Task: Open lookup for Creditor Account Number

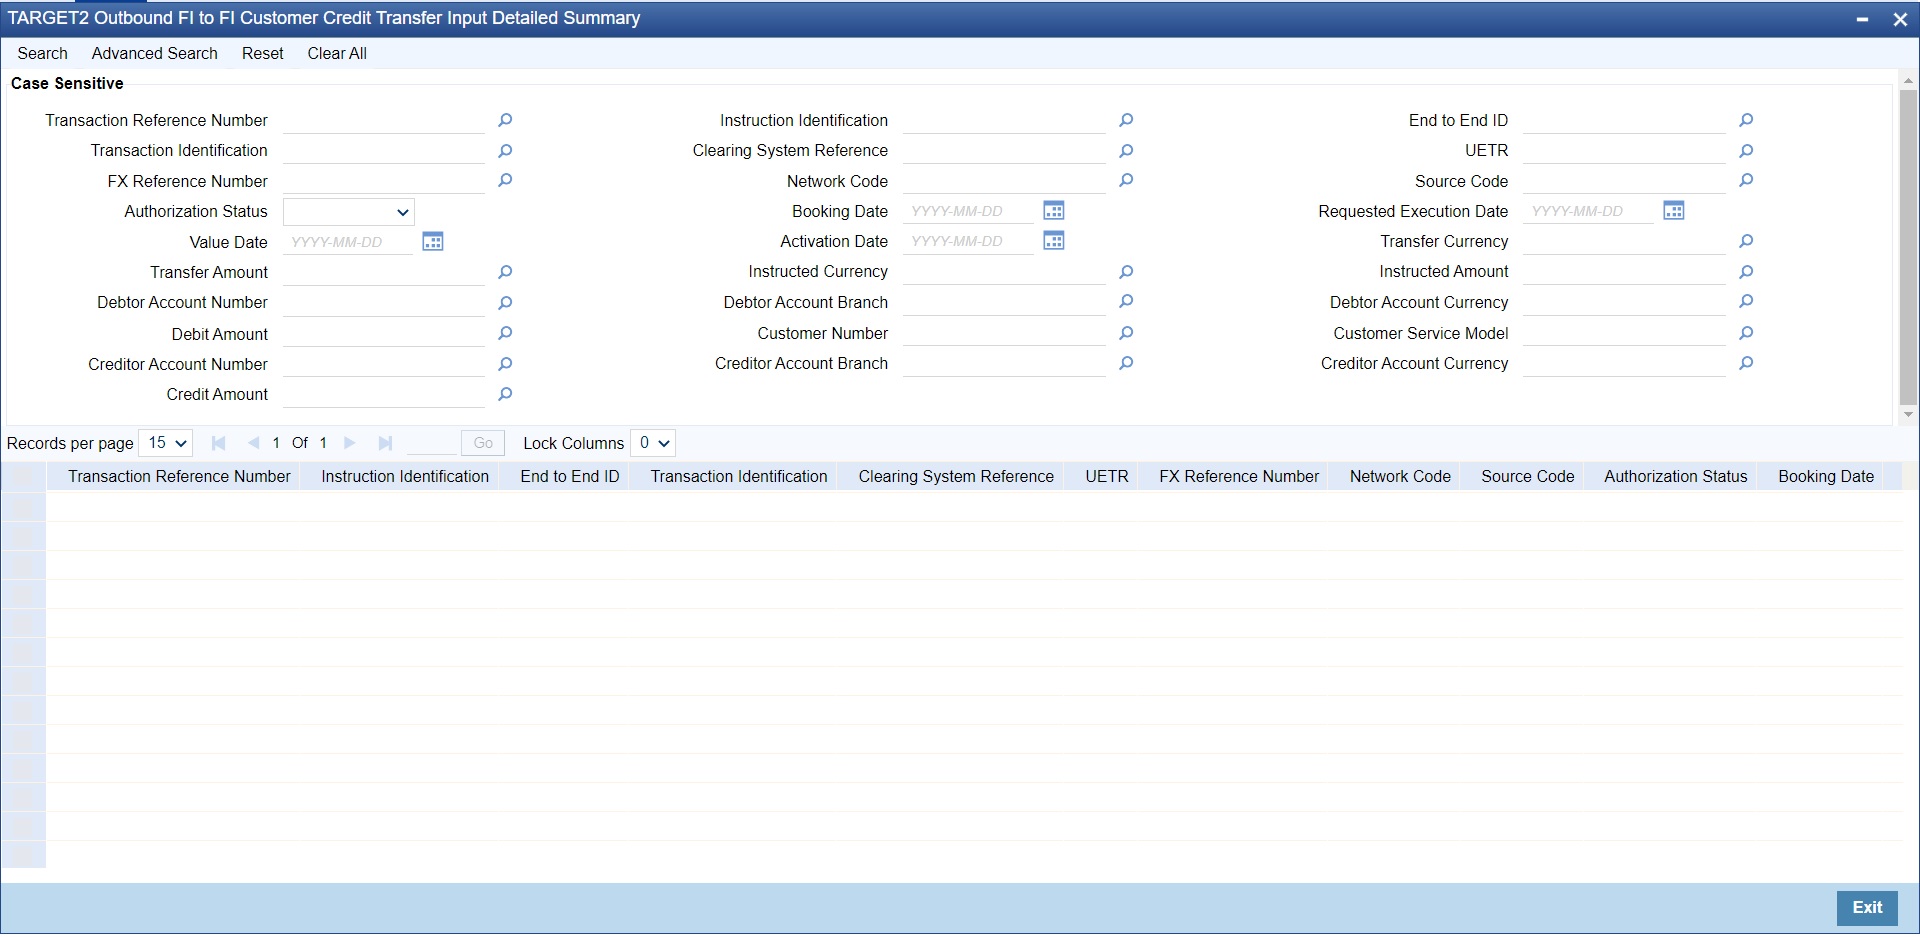Action: pyautogui.click(x=505, y=364)
